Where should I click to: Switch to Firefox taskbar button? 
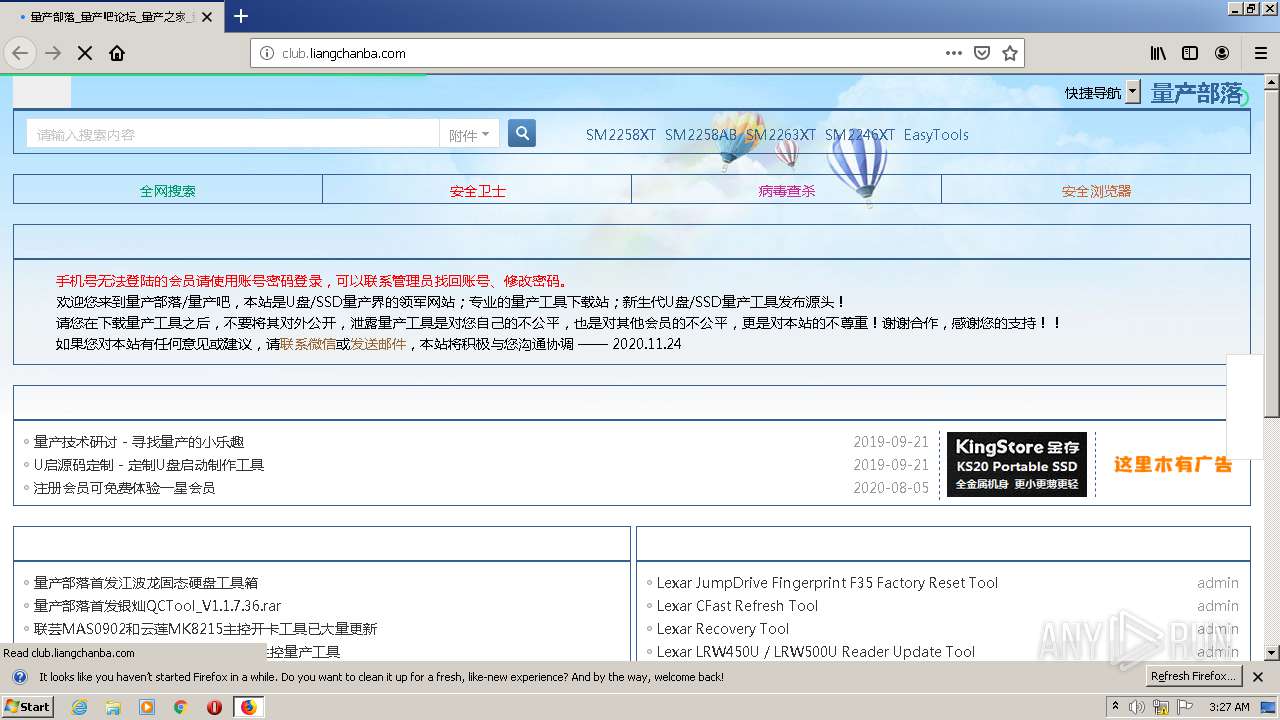248,706
